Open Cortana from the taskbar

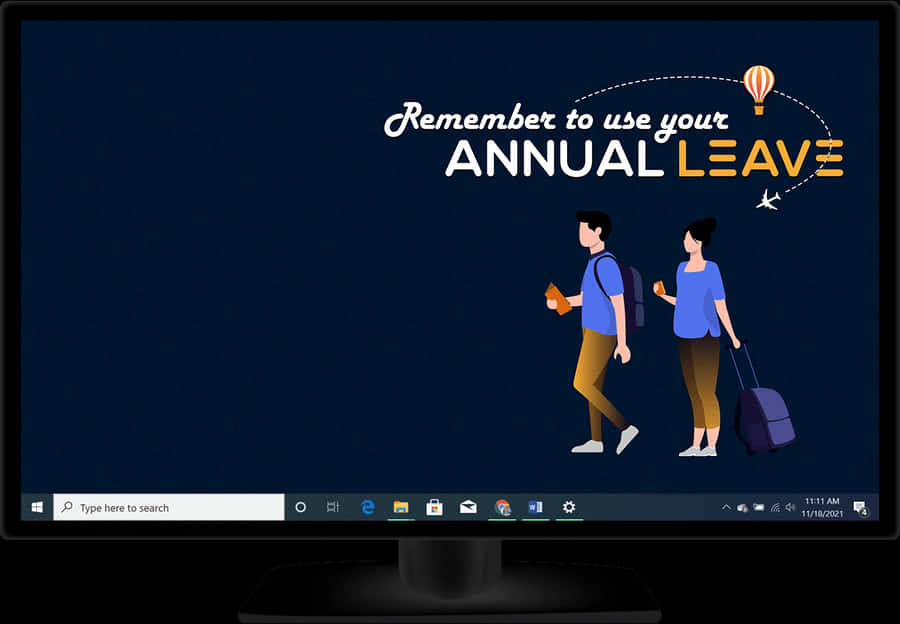pyautogui.click(x=300, y=508)
